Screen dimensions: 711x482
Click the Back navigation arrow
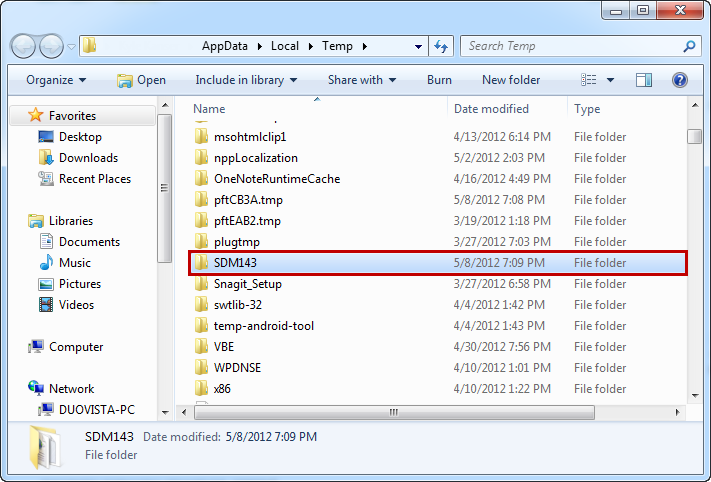tap(23, 46)
